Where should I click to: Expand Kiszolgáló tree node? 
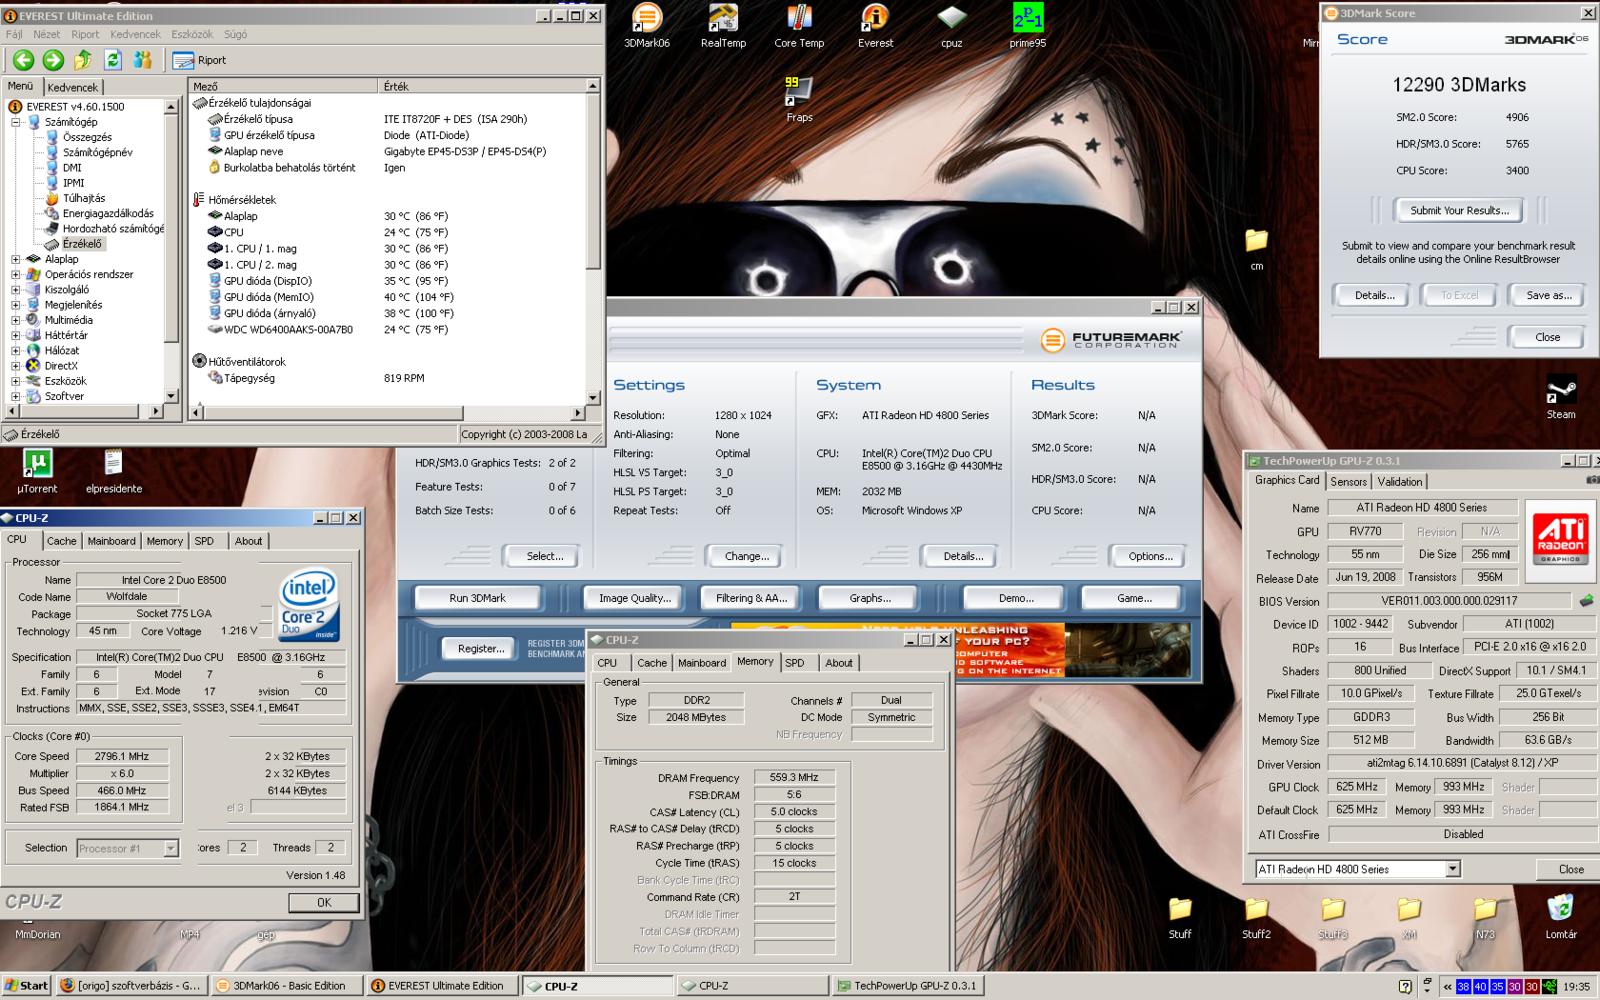pyautogui.click(x=16, y=290)
